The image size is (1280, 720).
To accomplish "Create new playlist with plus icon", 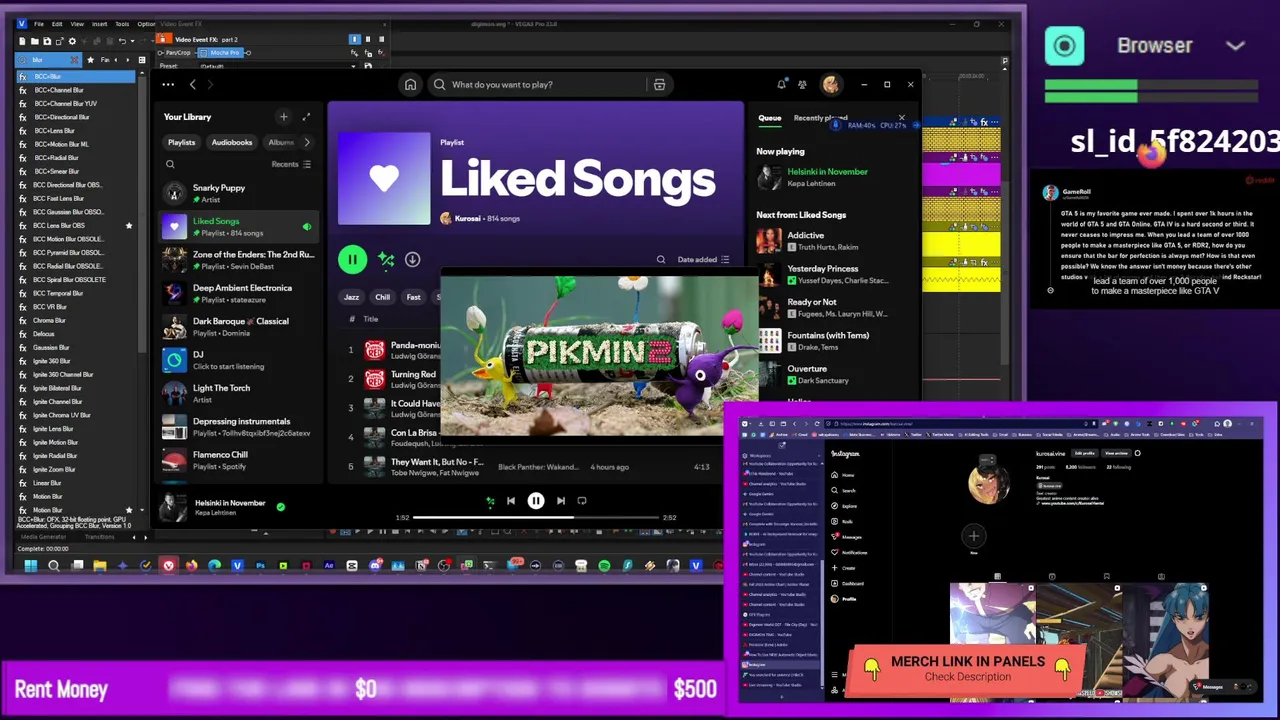I will (284, 117).
